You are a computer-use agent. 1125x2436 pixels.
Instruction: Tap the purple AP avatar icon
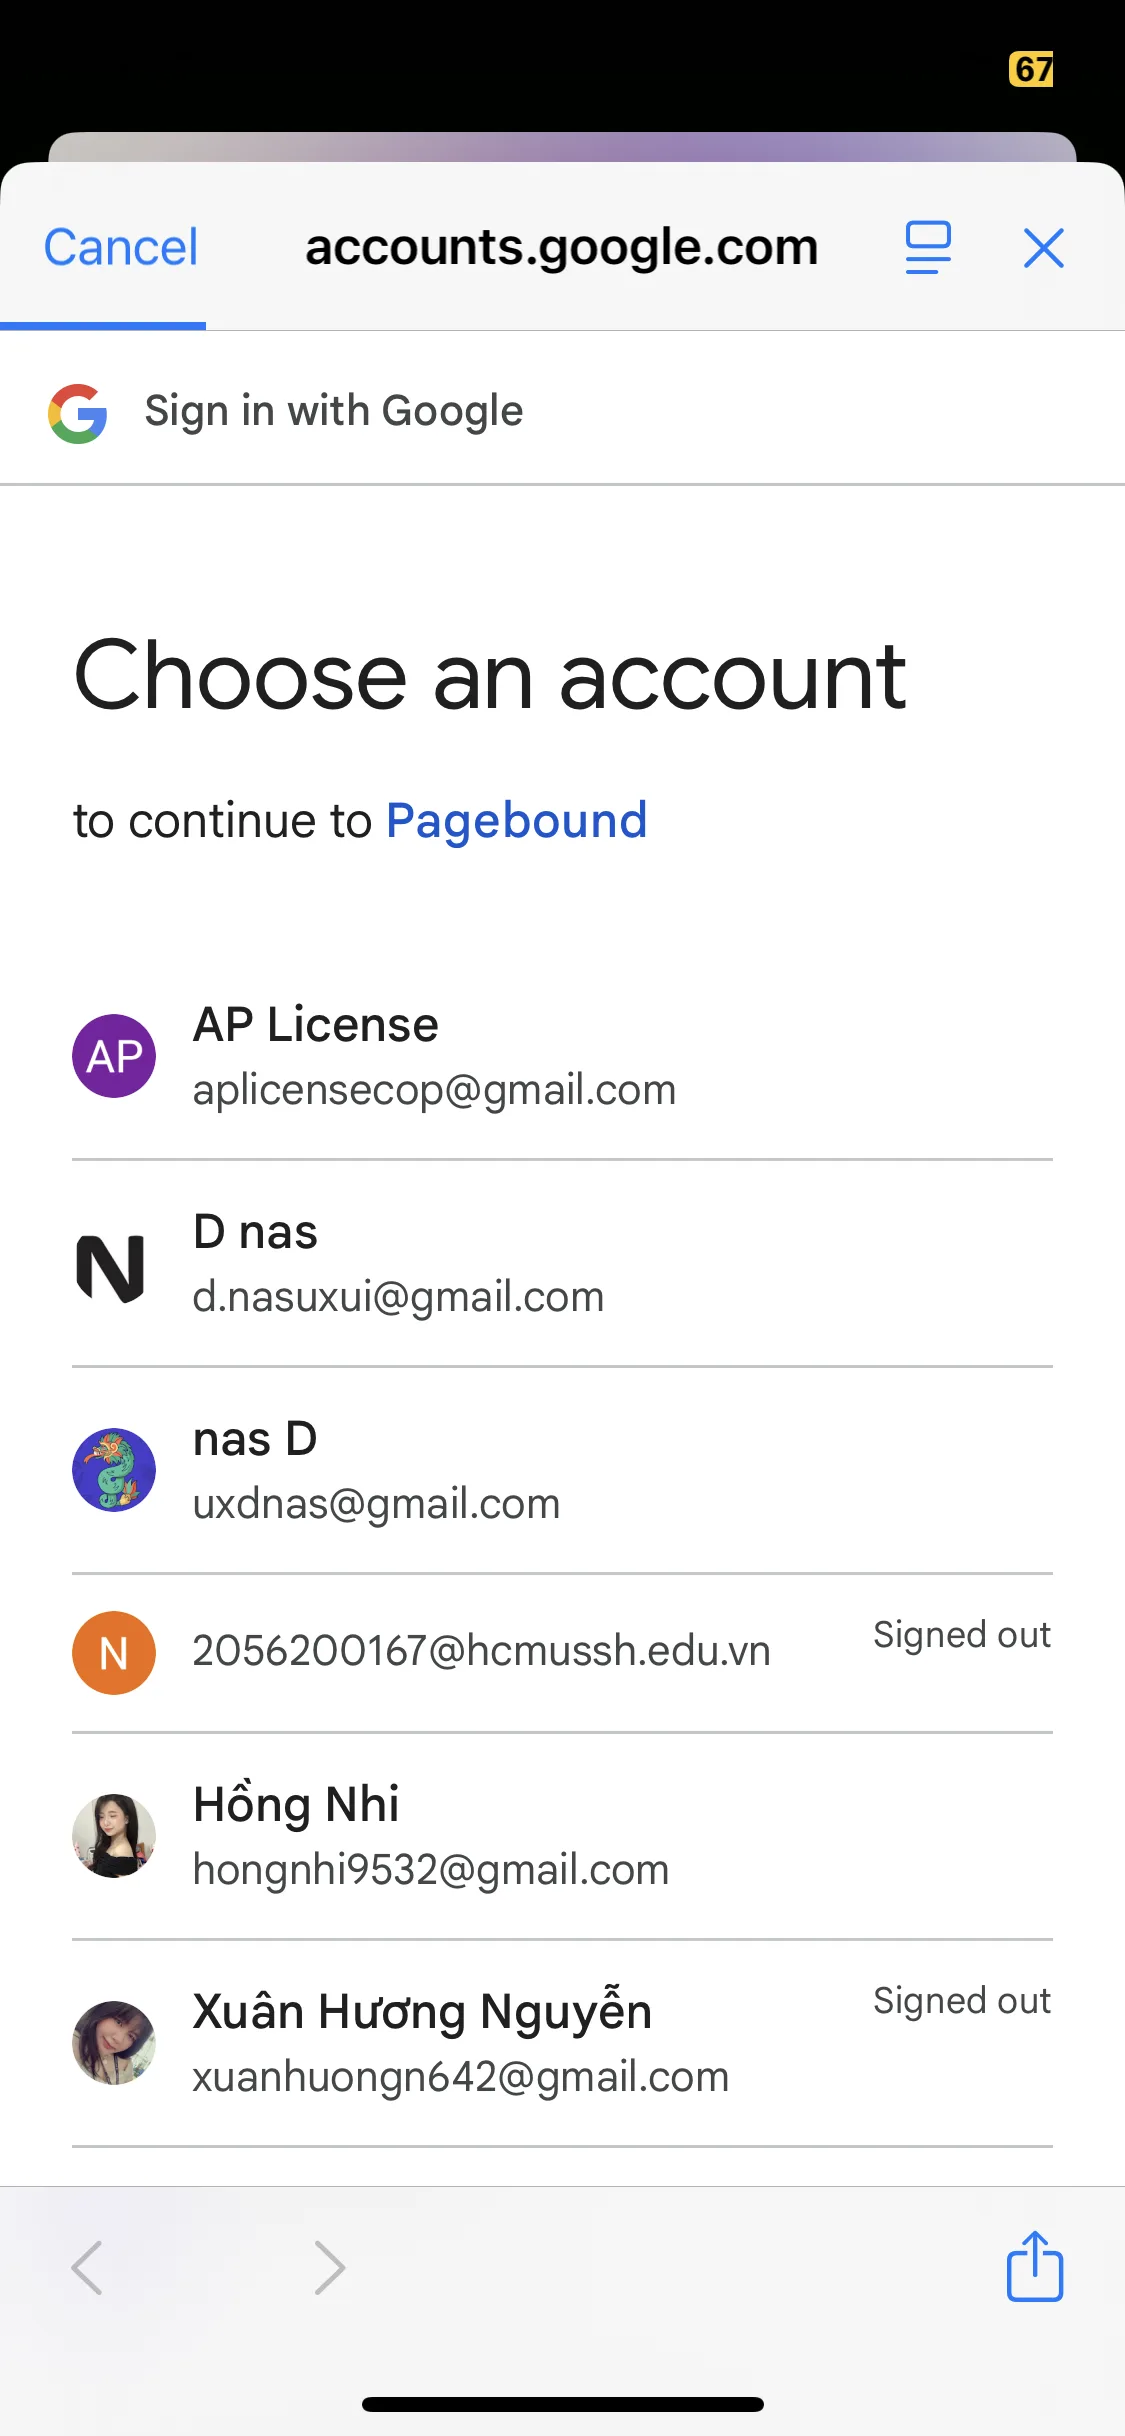click(114, 1056)
